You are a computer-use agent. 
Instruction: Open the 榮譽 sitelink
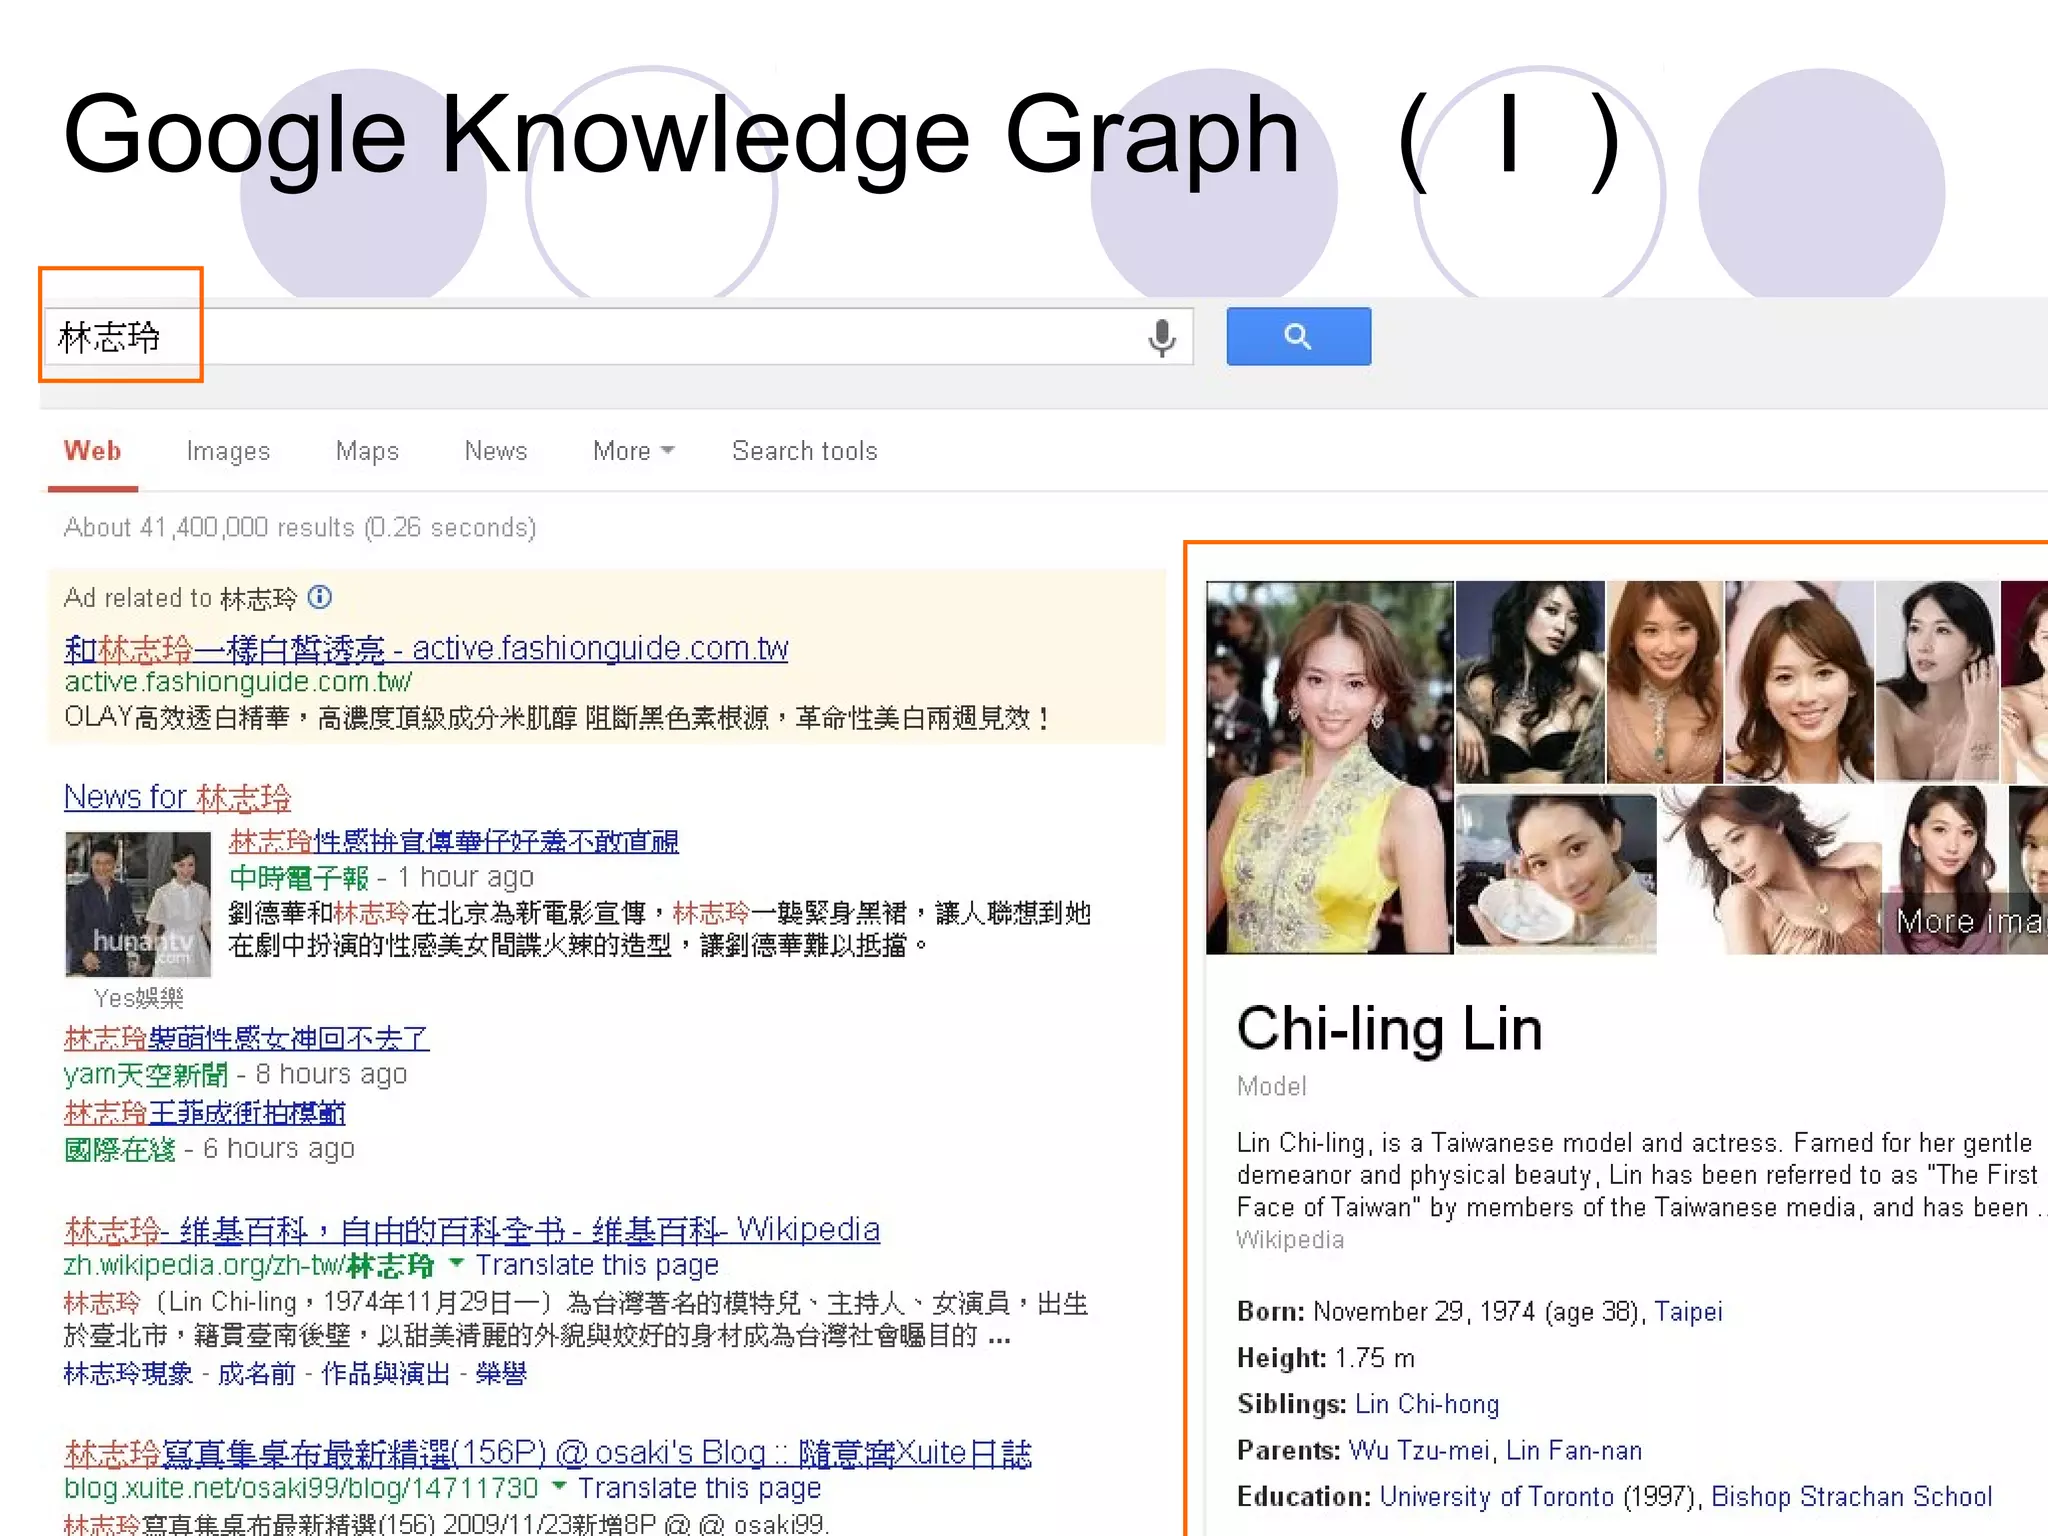click(x=501, y=1374)
